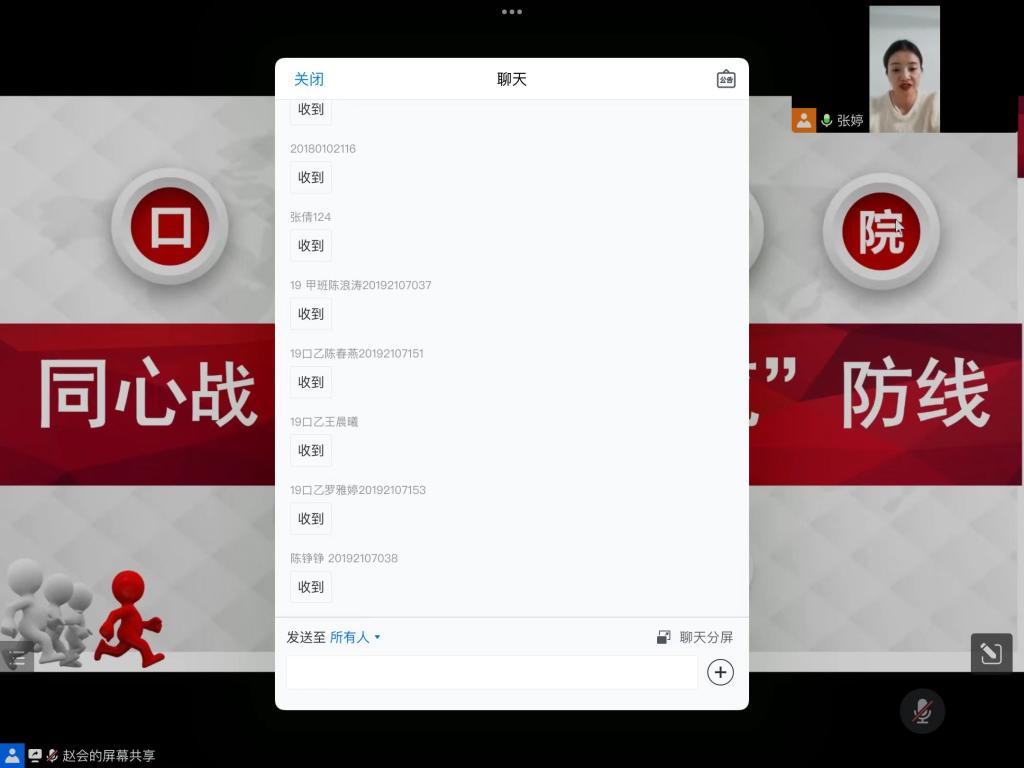Open the 公告 announcement icon in chat header
The height and width of the screenshot is (768, 1024).
pos(726,79)
